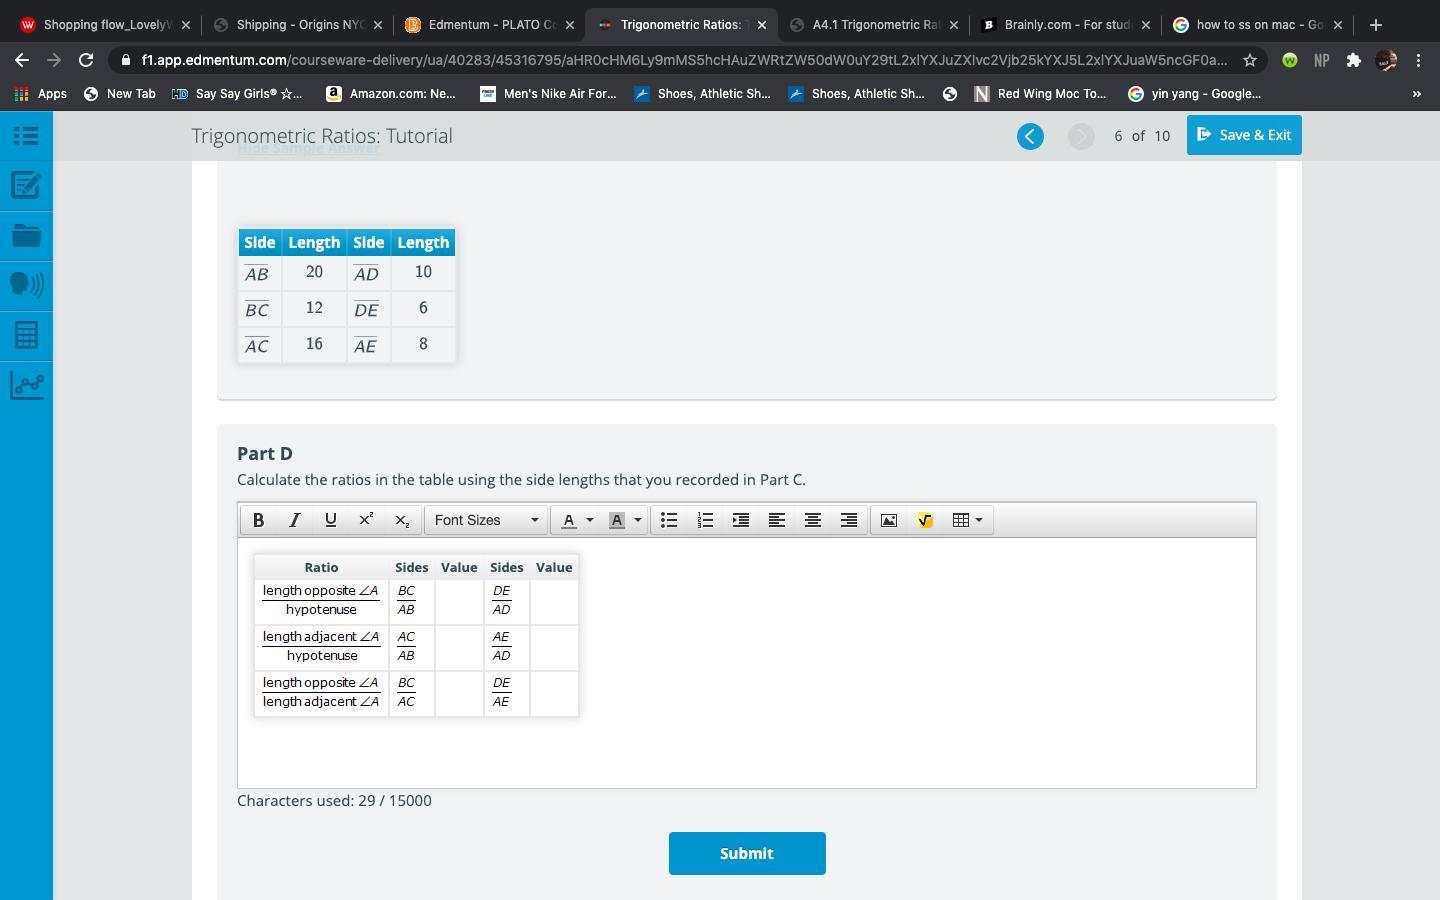Switch to the Brainly.com tab
The height and width of the screenshot is (900, 1440).
click(1065, 25)
